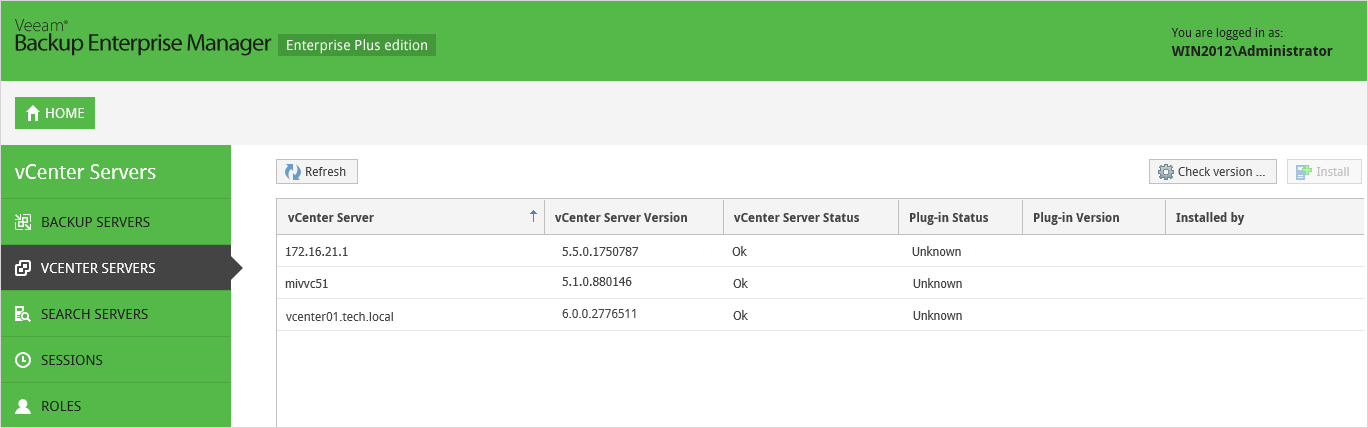Select the vcenter01.tech.local row
Screen dimensions: 1368x428
(x=820, y=315)
